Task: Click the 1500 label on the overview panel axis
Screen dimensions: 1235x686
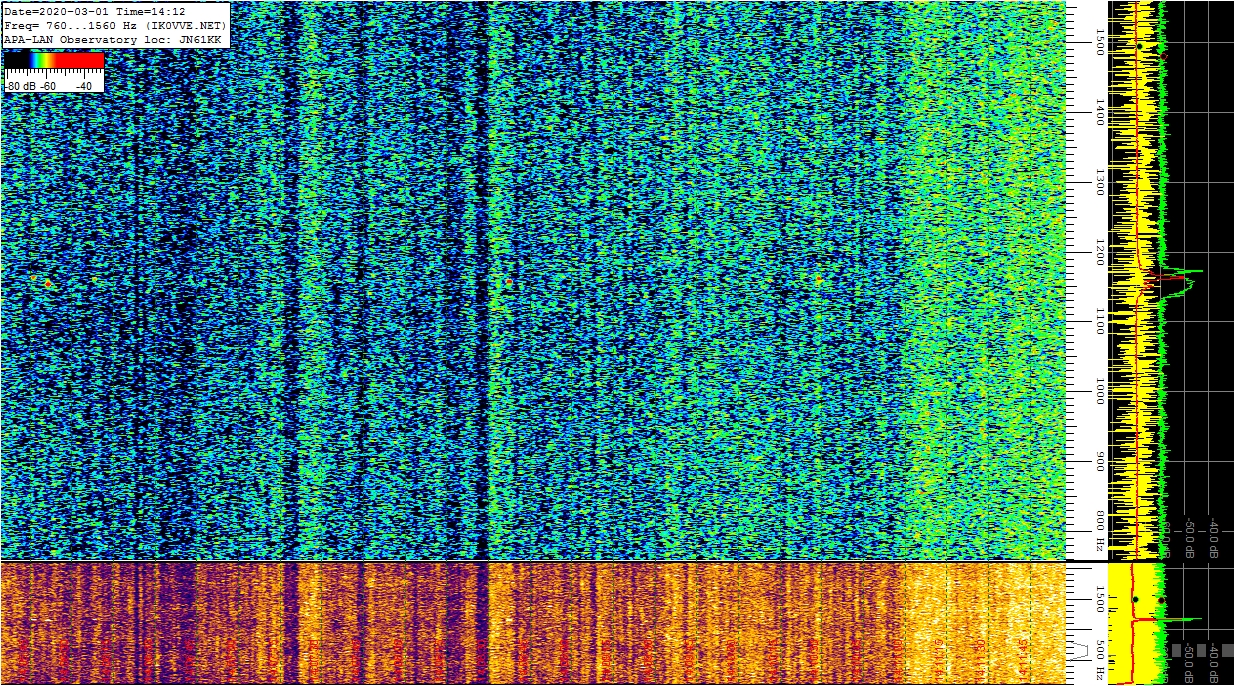Action: point(1100,599)
